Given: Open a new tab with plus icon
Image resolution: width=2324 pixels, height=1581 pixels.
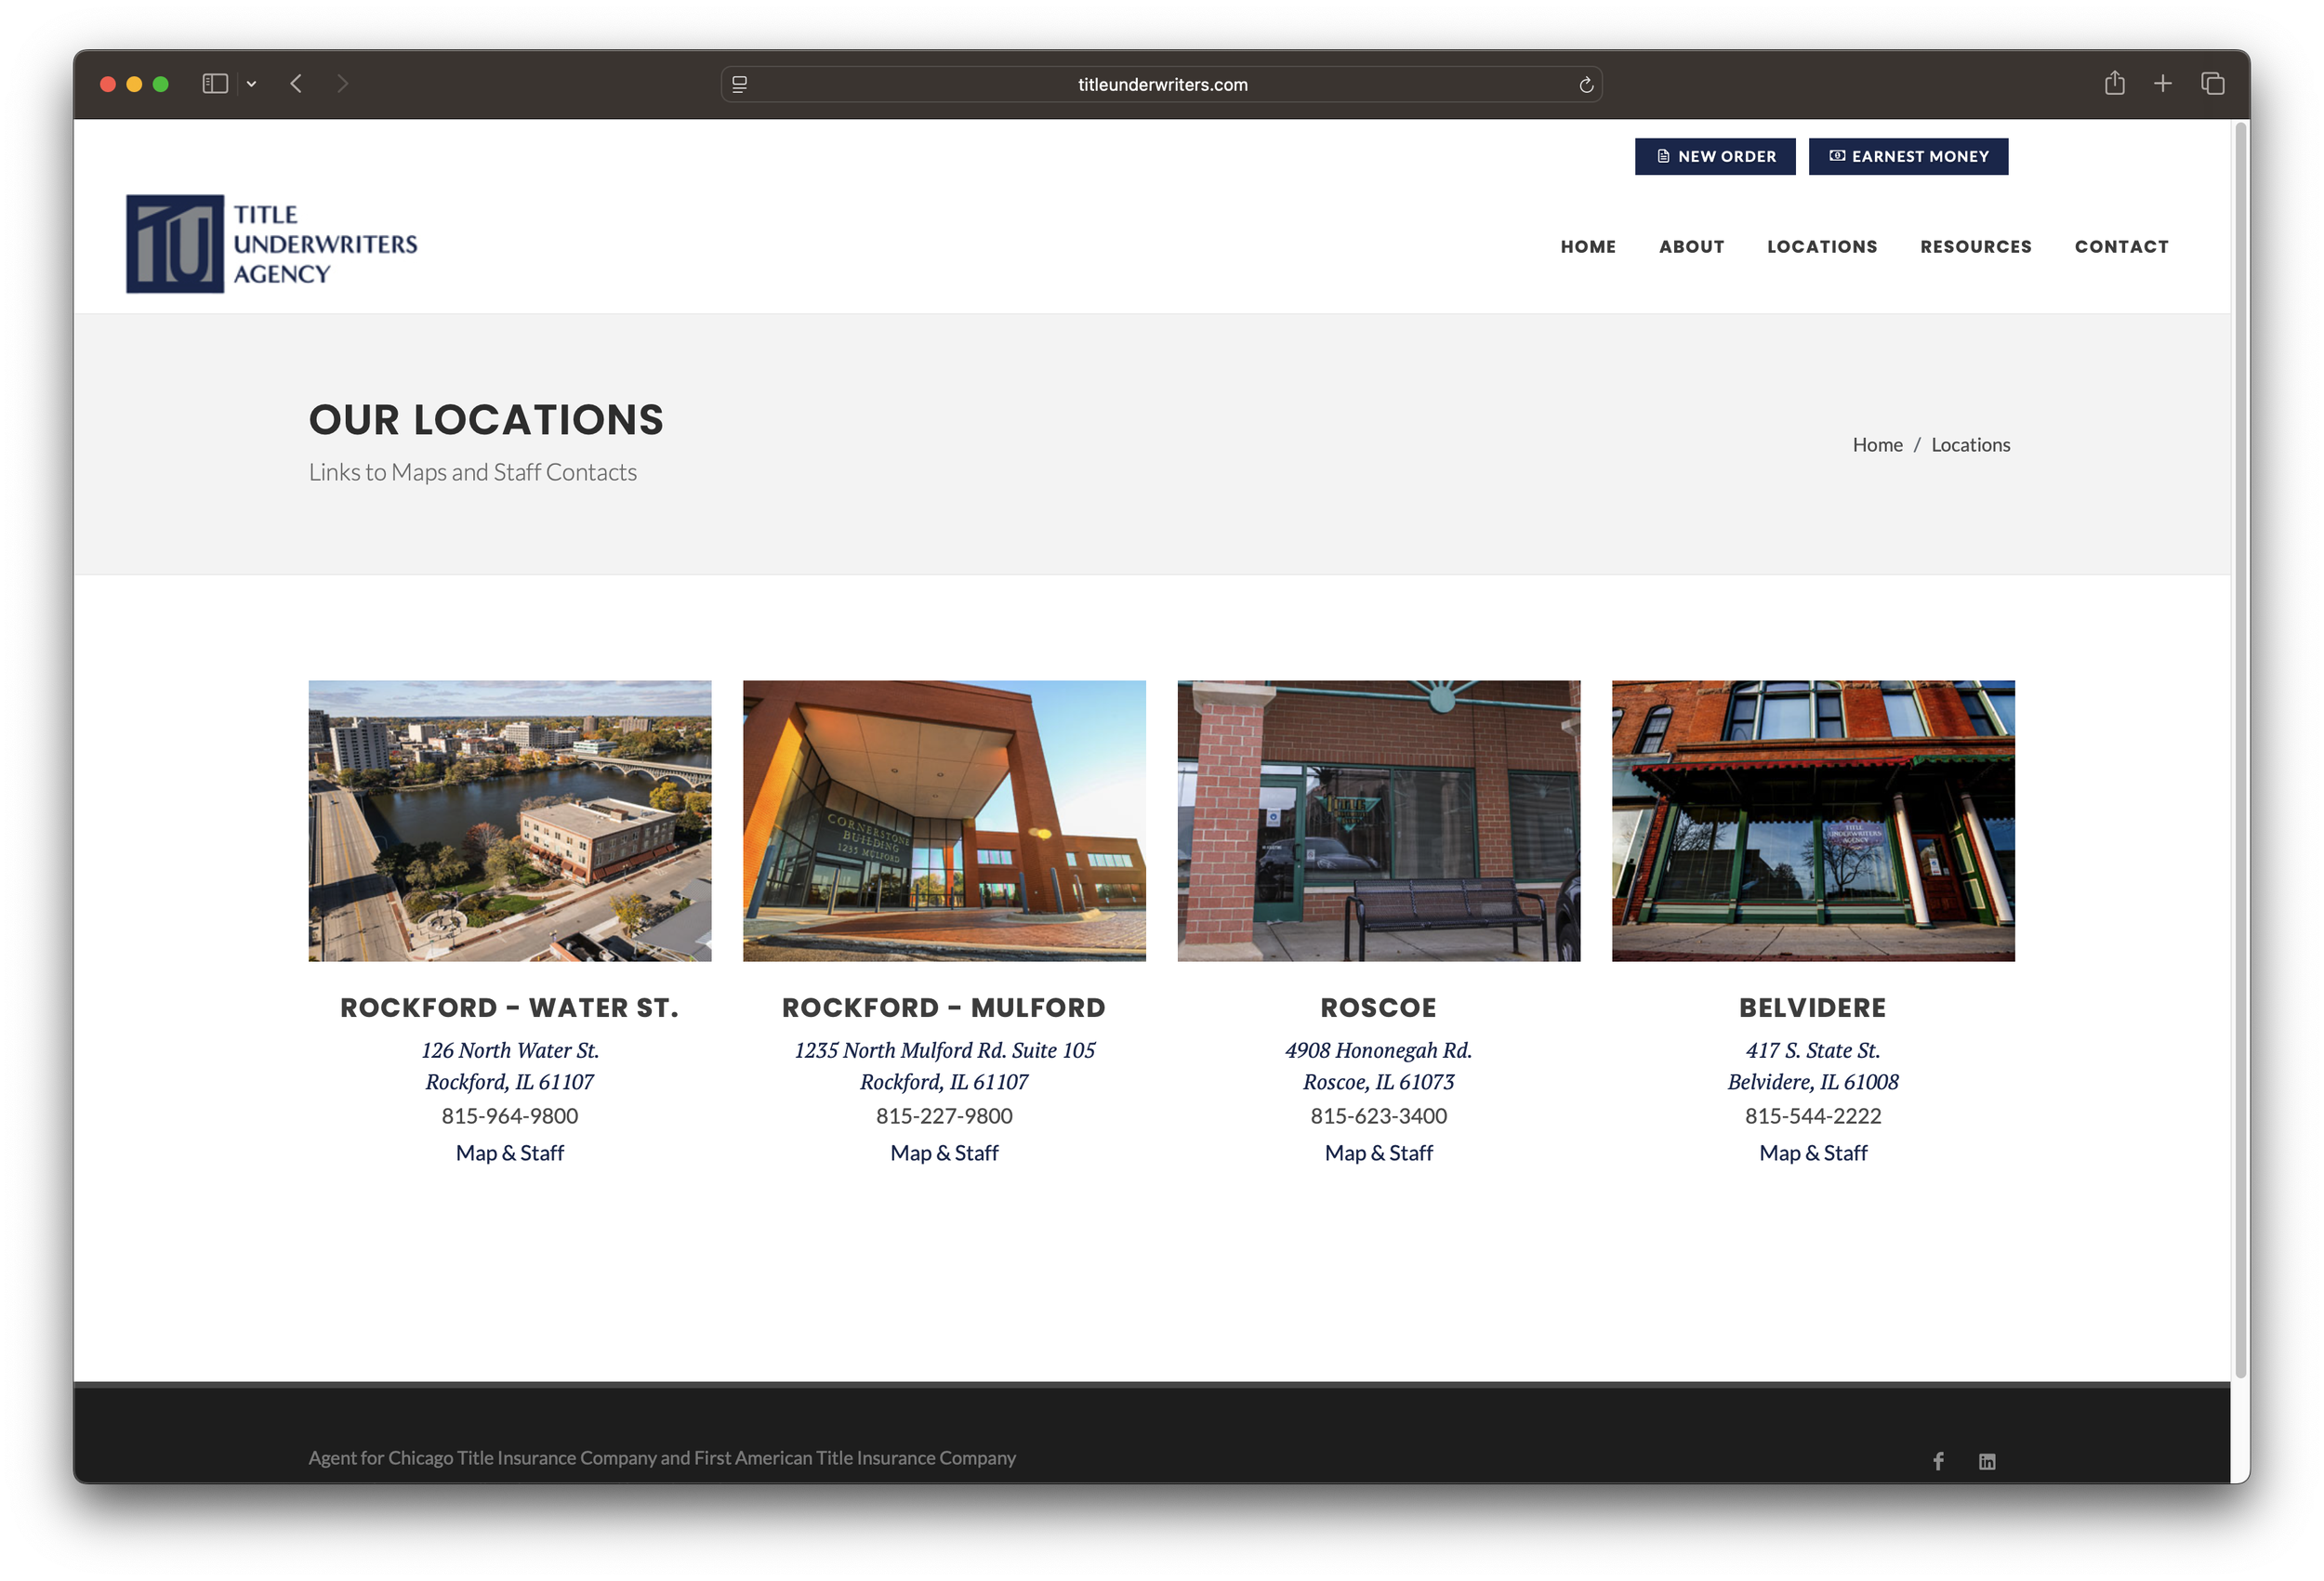Looking at the screenshot, I should tap(2163, 84).
